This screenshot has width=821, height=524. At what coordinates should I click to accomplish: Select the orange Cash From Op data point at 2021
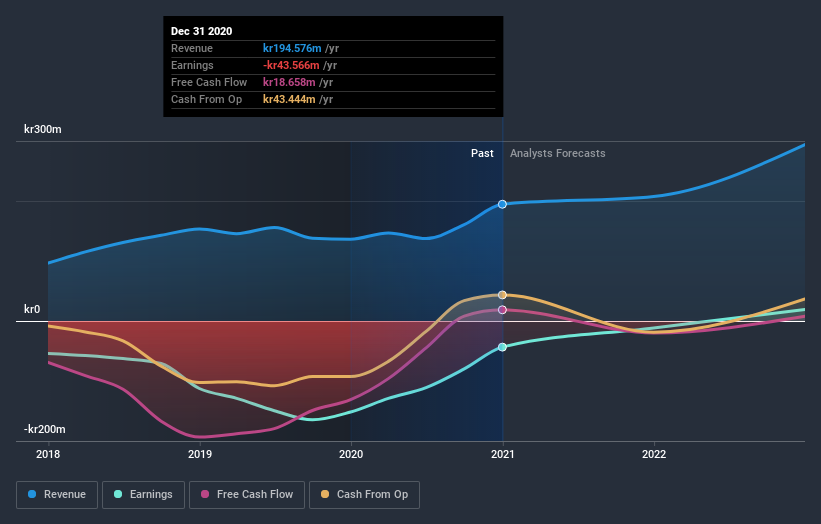point(502,295)
